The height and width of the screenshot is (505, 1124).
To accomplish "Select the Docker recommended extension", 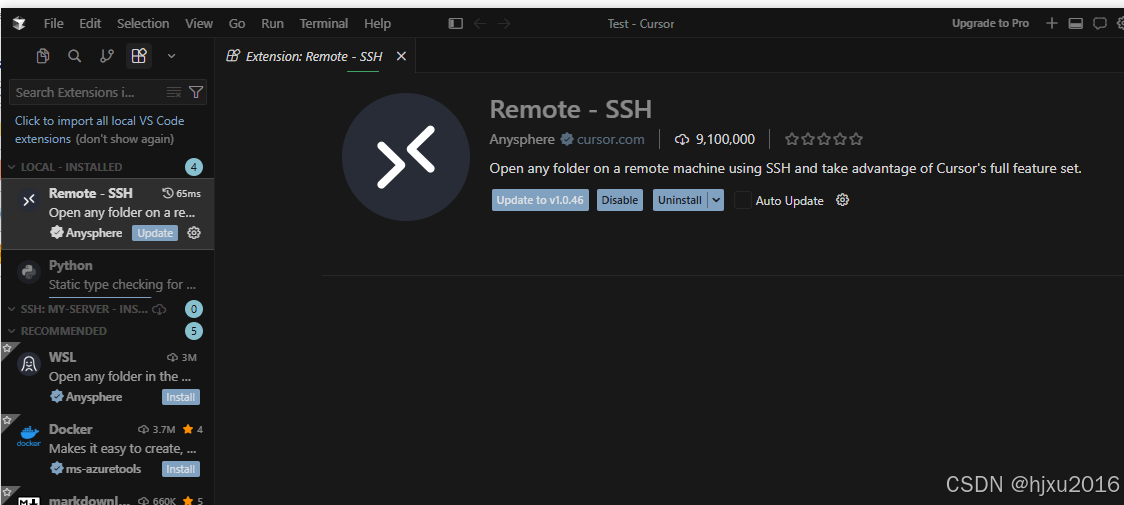I will 108,448.
